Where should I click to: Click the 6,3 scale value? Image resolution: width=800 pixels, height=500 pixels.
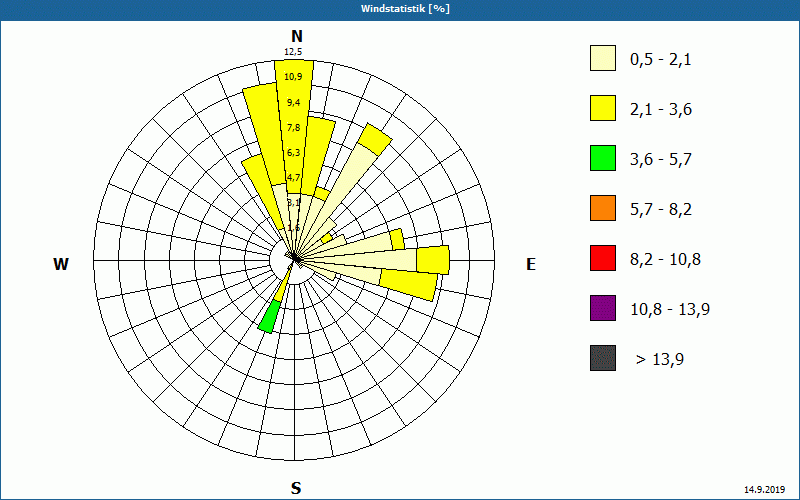tap(293, 153)
